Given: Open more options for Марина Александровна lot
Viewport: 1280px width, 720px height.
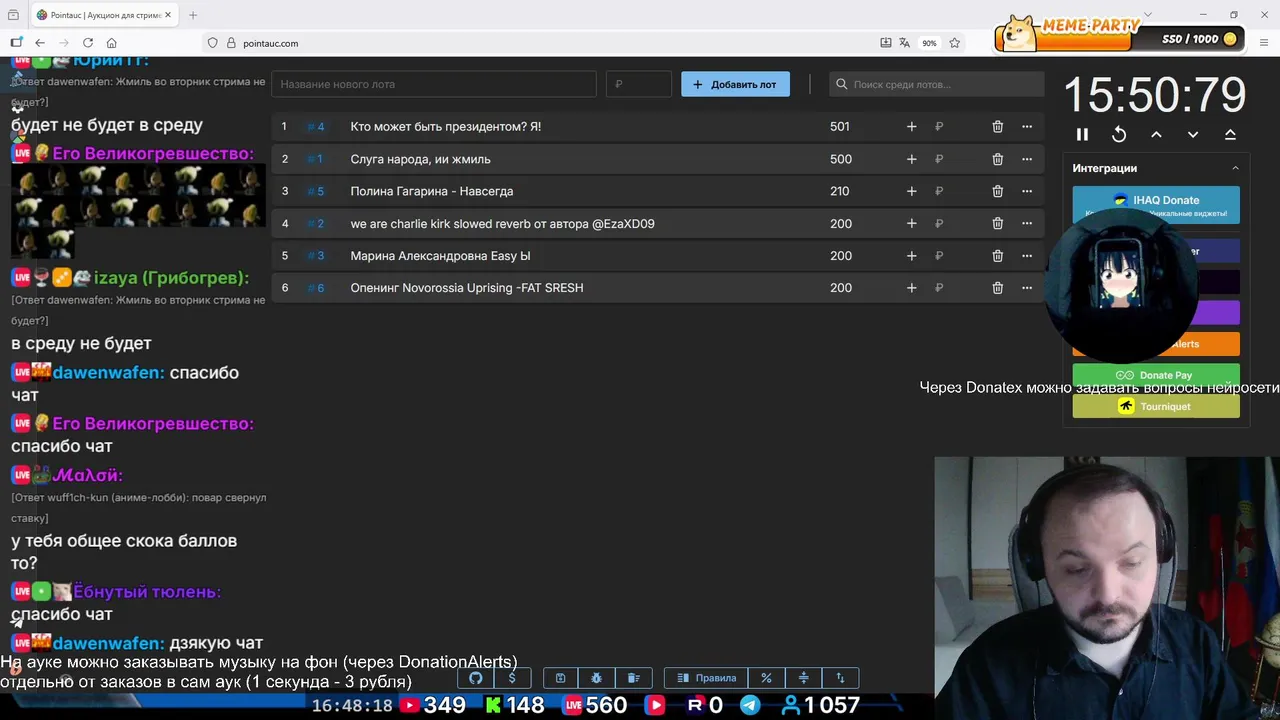Looking at the screenshot, I should 1026,256.
